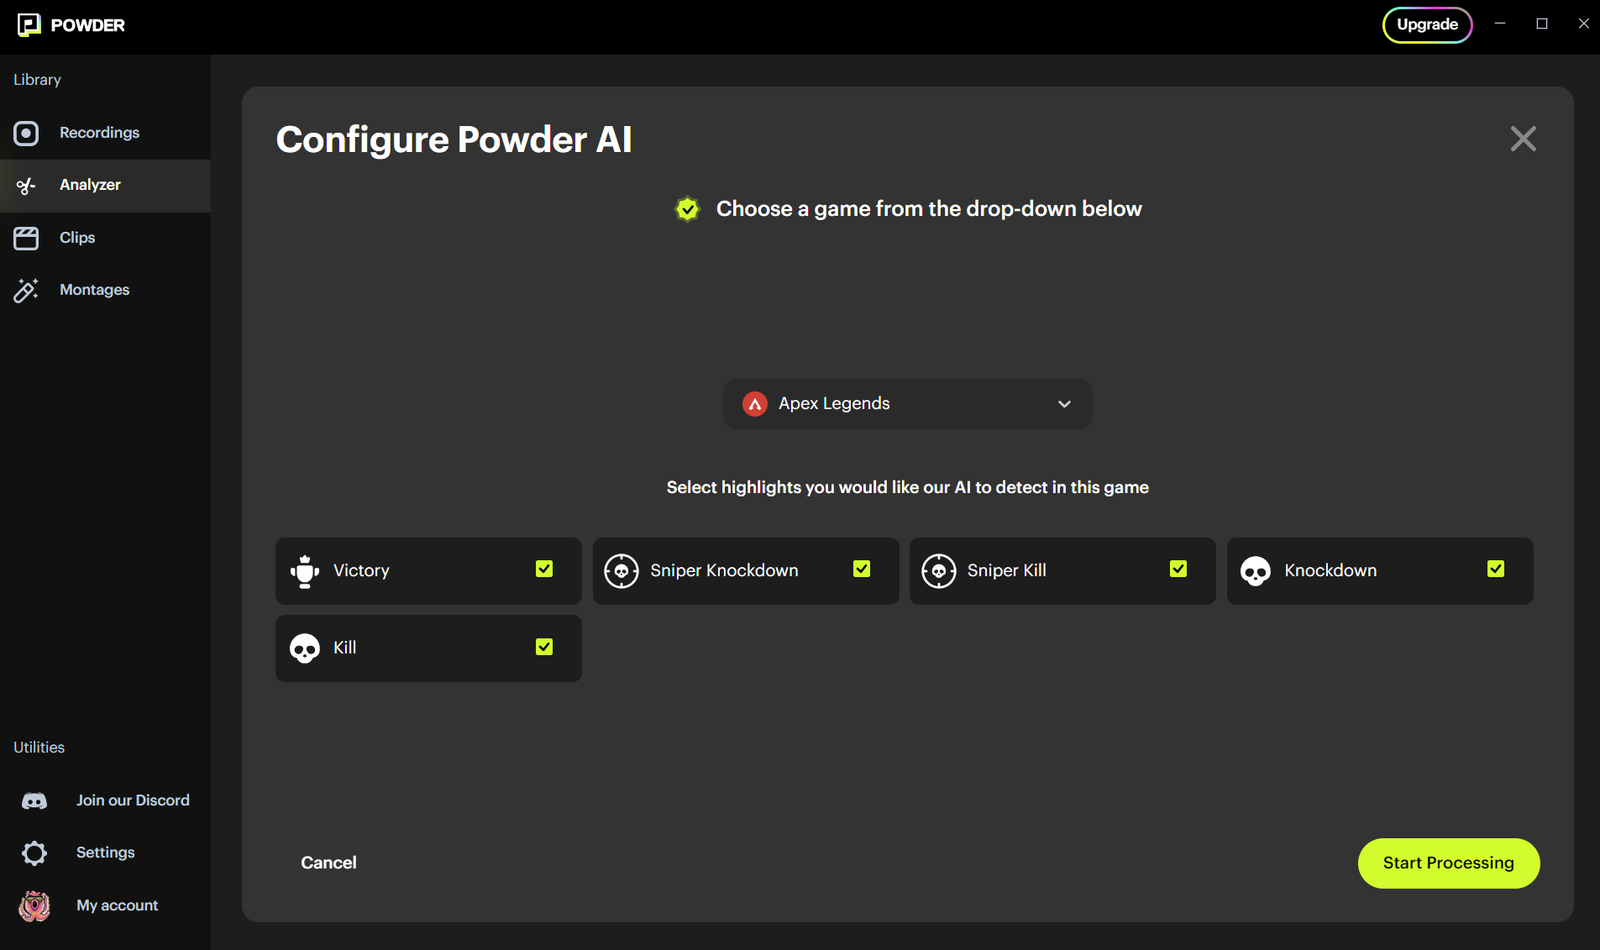Open the Apex Legends game dropdown
1600x950 pixels.
[908, 404]
